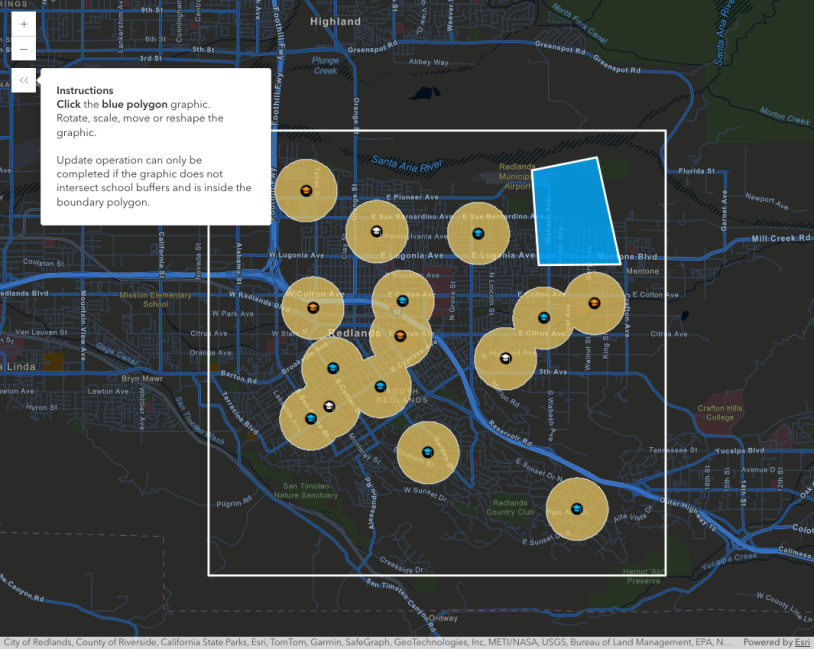Click orange school marker near Texas St
The height and width of the screenshot is (649, 814).
point(306,191)
